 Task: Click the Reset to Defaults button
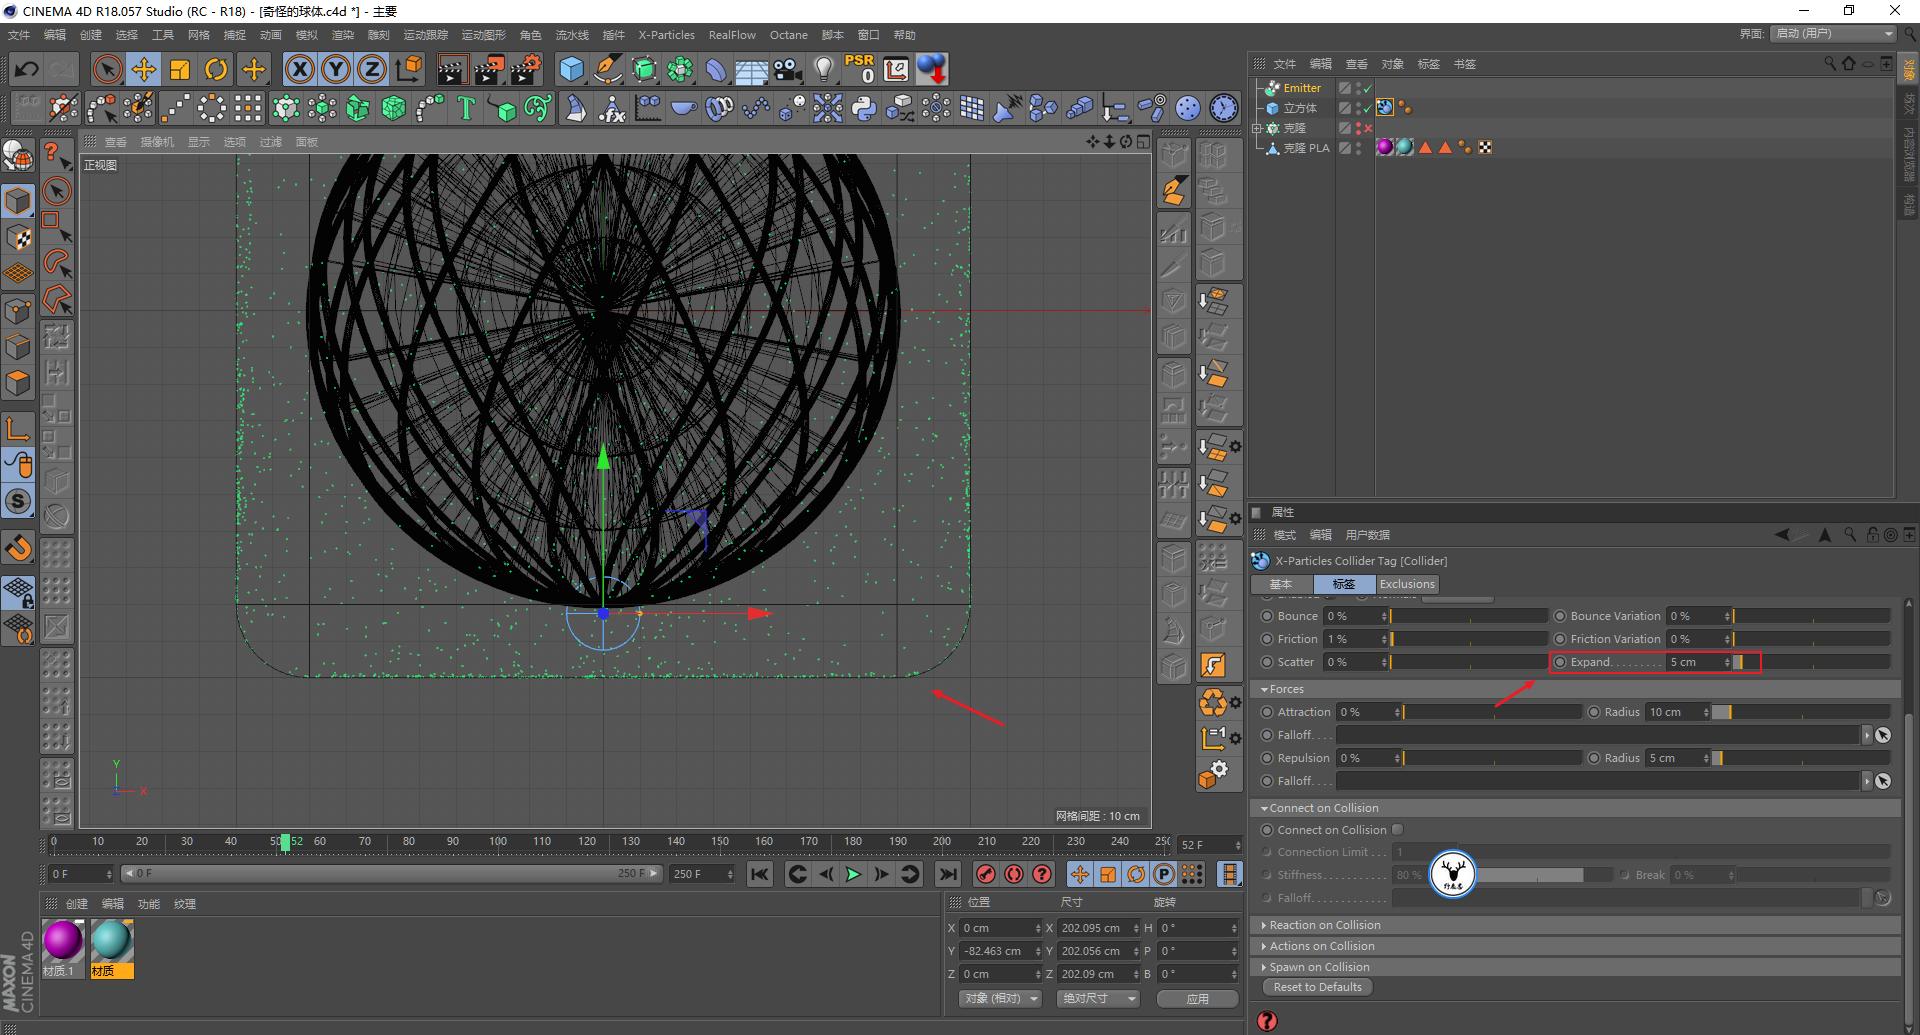click(1317, 987)
